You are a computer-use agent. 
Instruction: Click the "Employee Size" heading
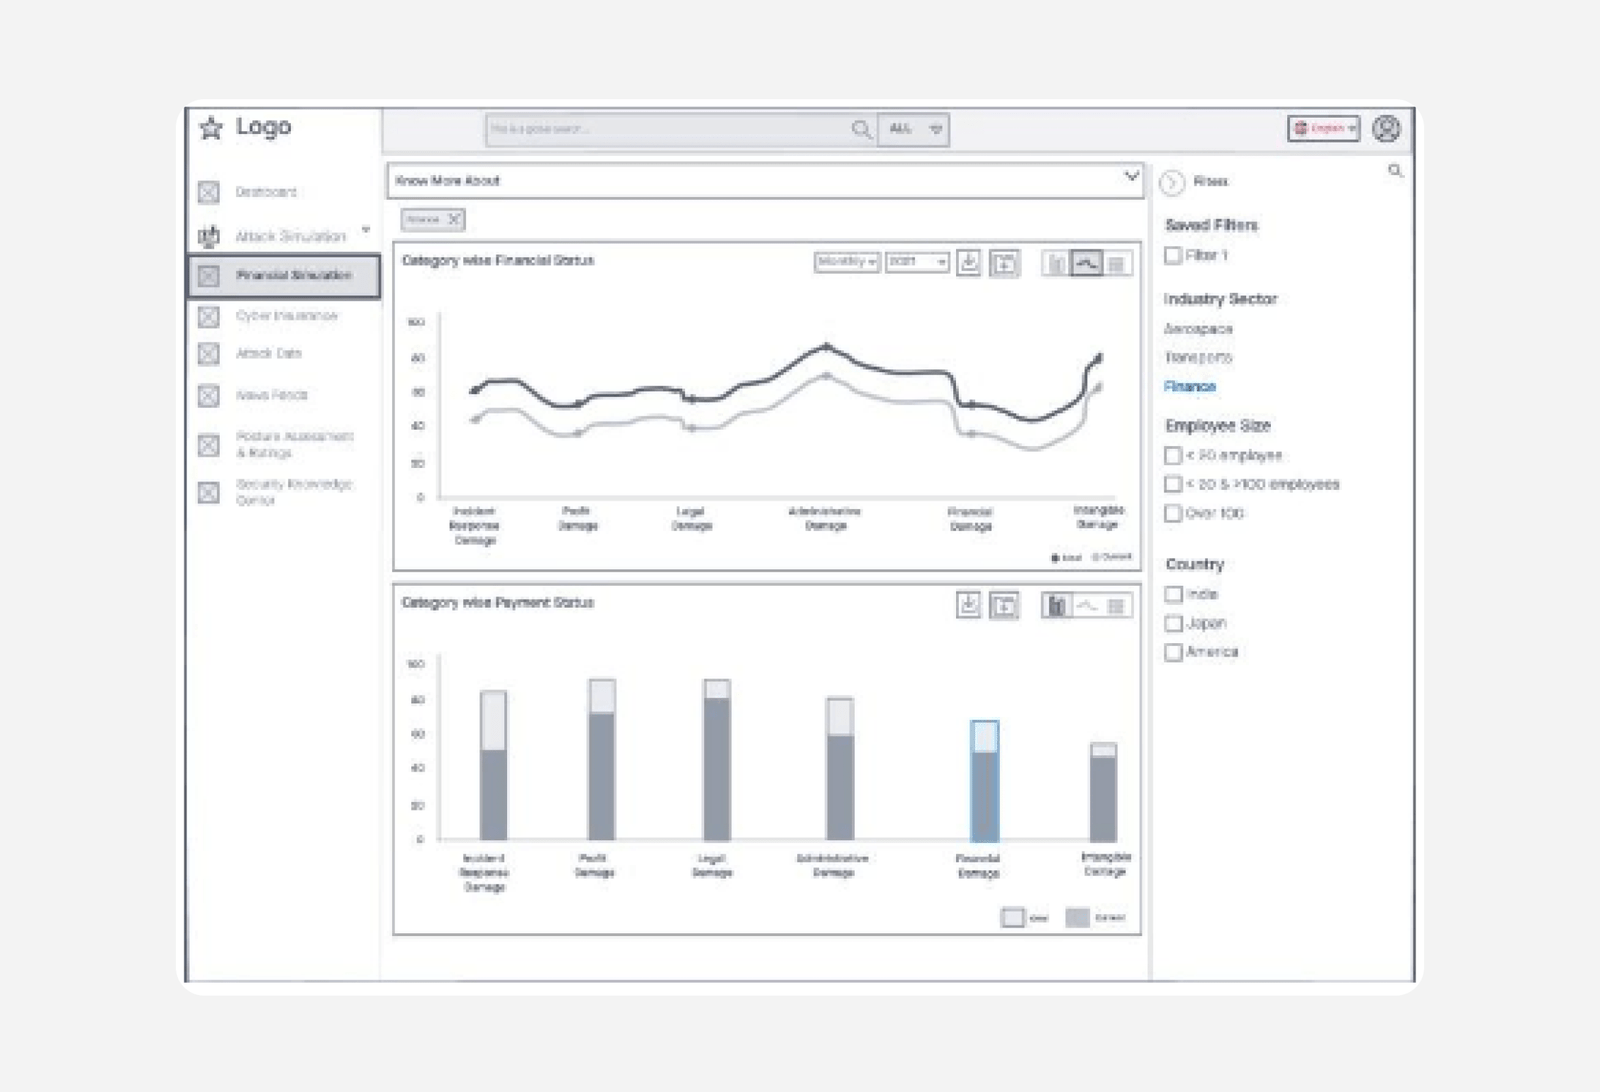[x=1218, y=426]
